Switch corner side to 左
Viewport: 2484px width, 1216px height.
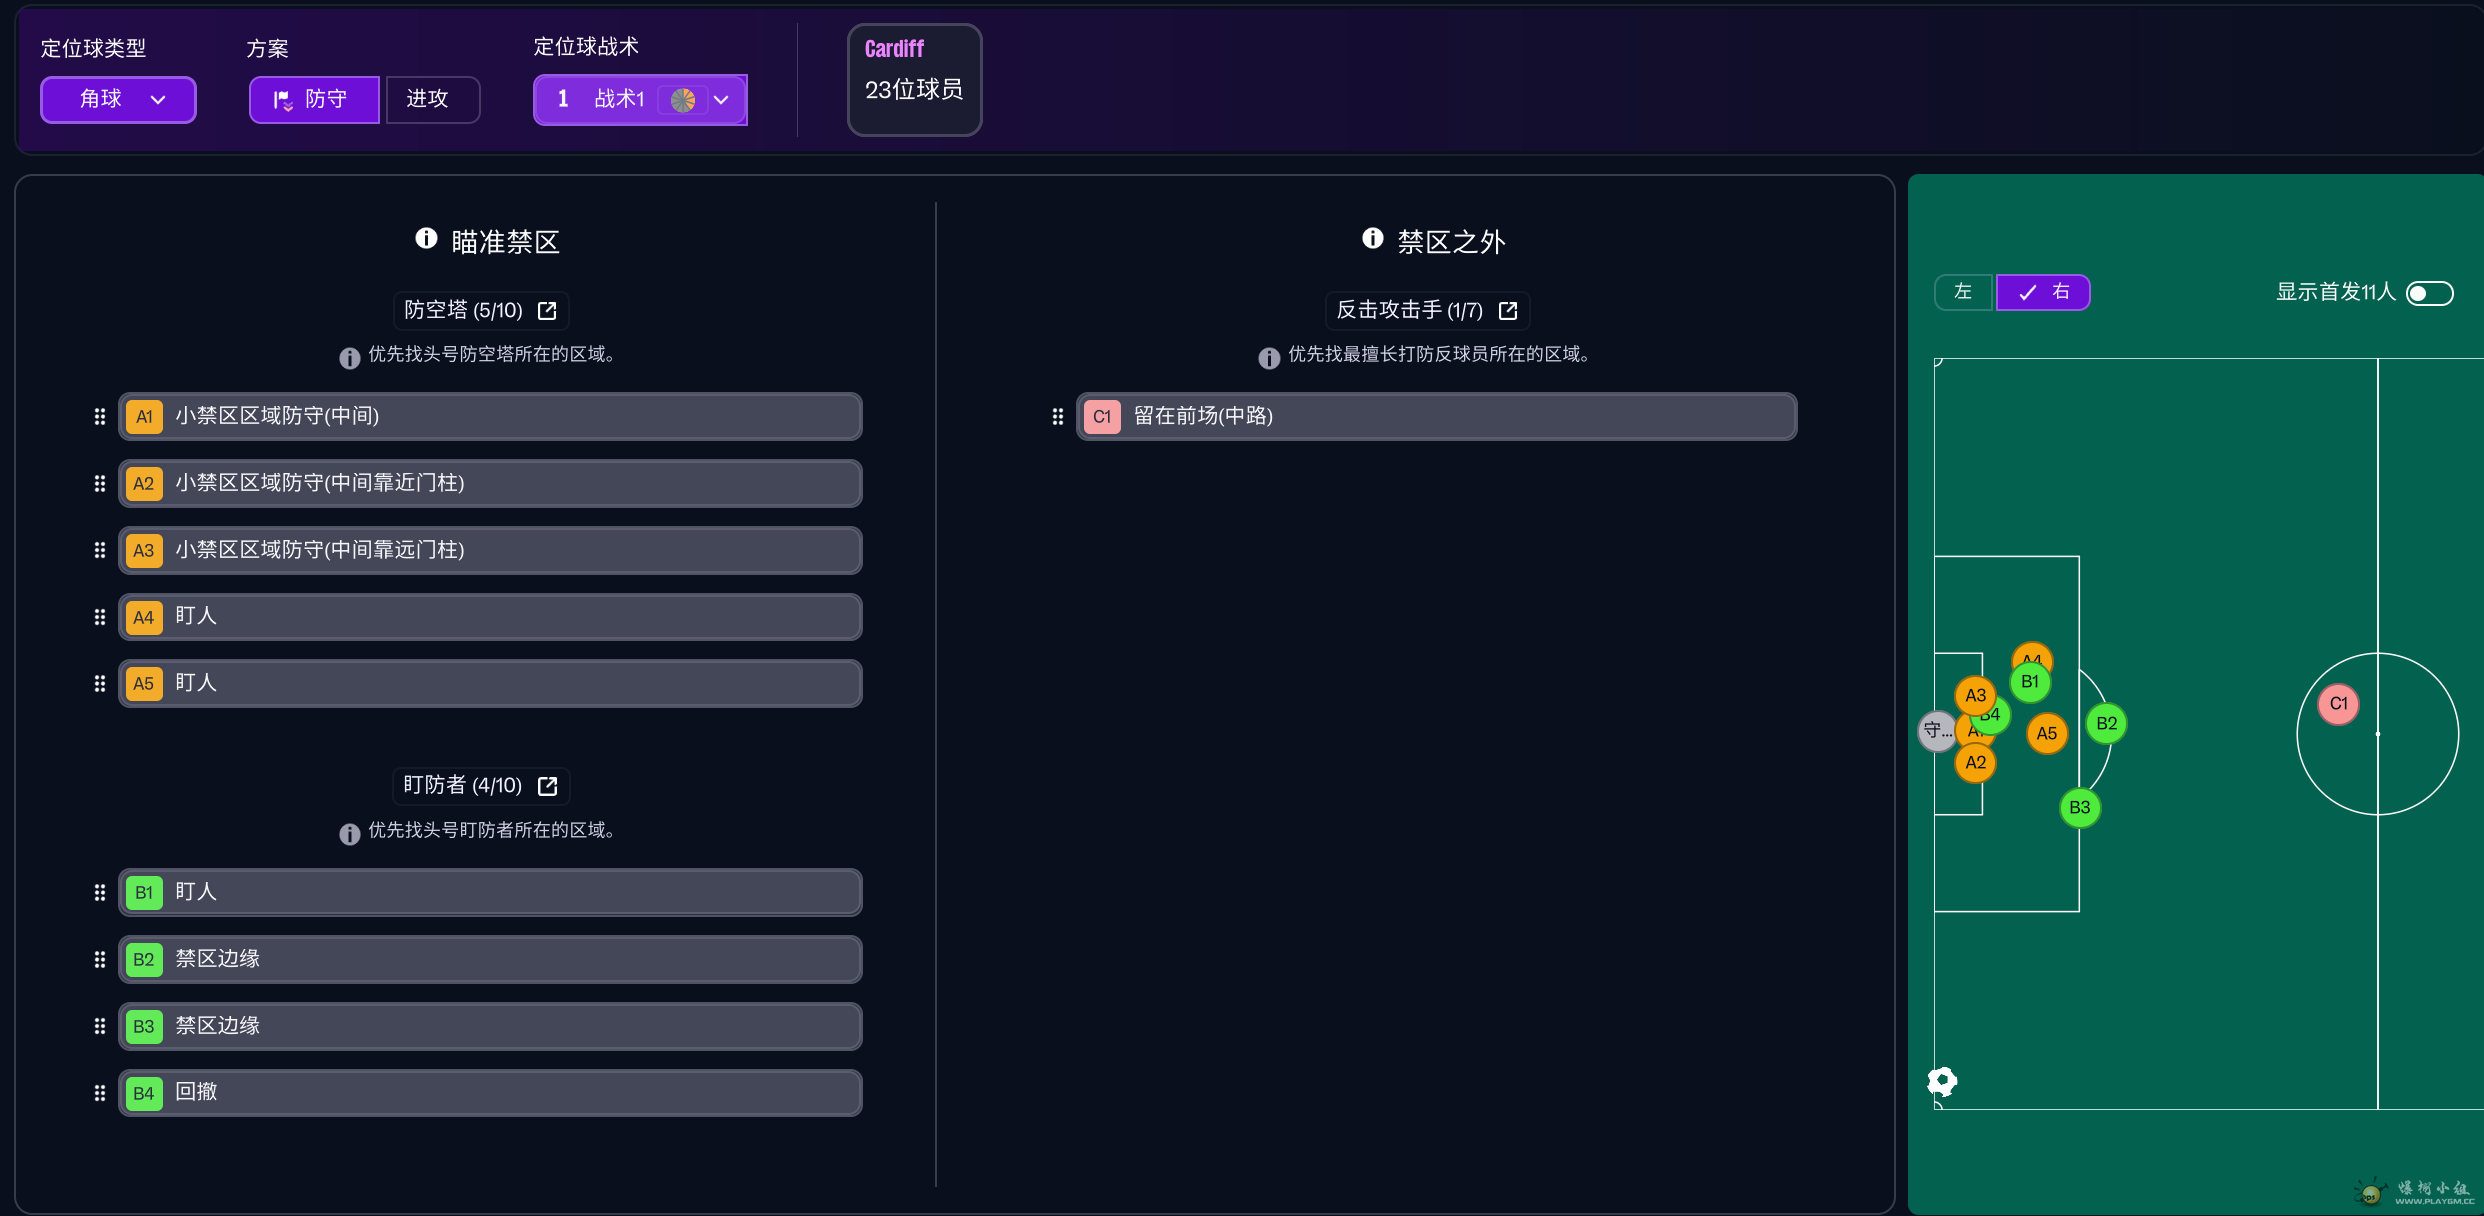(1963, 292)
